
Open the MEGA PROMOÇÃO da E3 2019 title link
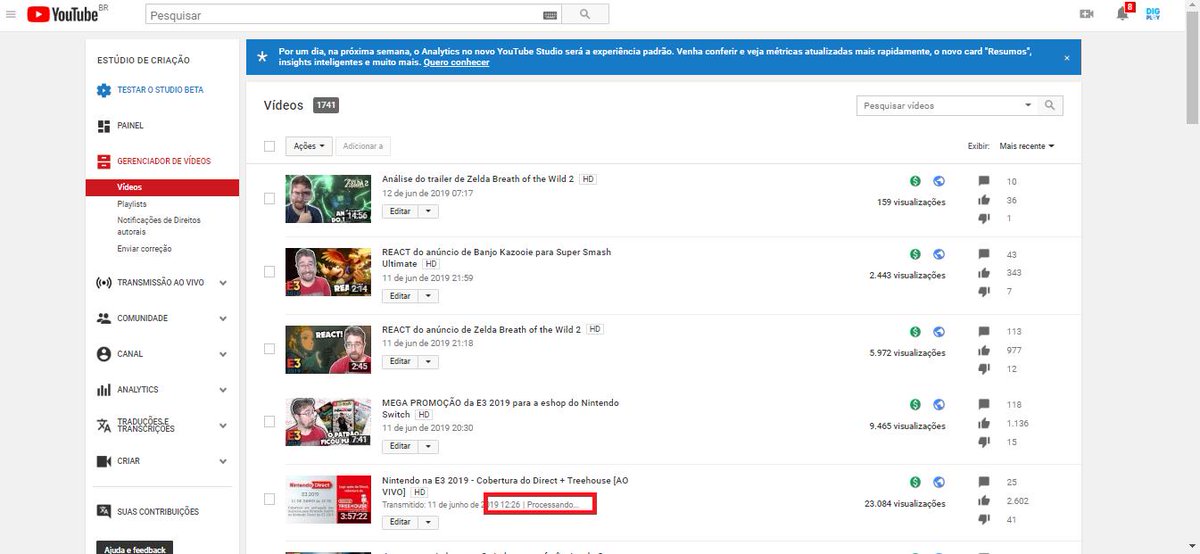pyautogui.click(x=500, y=408)
